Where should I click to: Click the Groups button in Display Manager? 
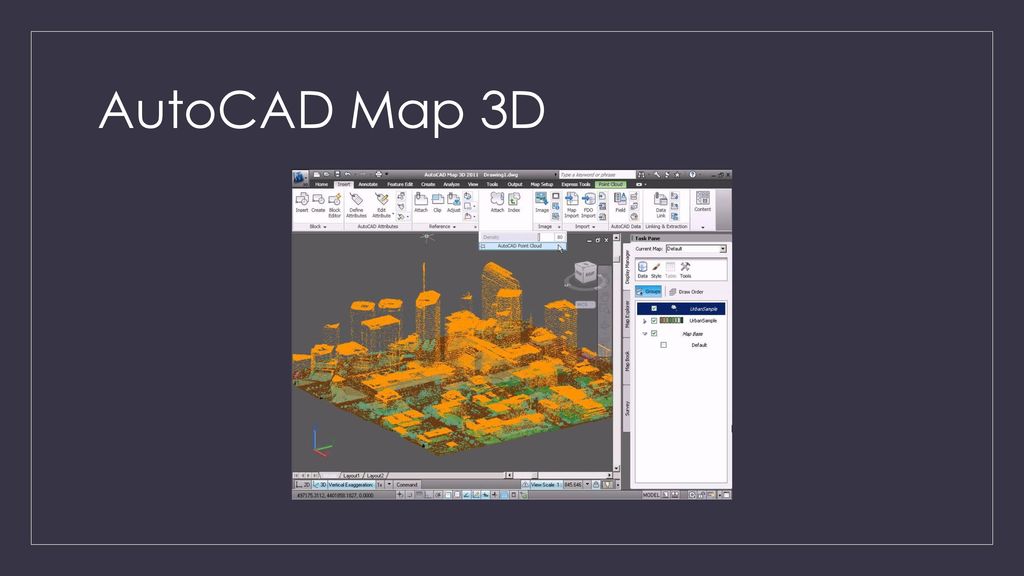(648, 291)
